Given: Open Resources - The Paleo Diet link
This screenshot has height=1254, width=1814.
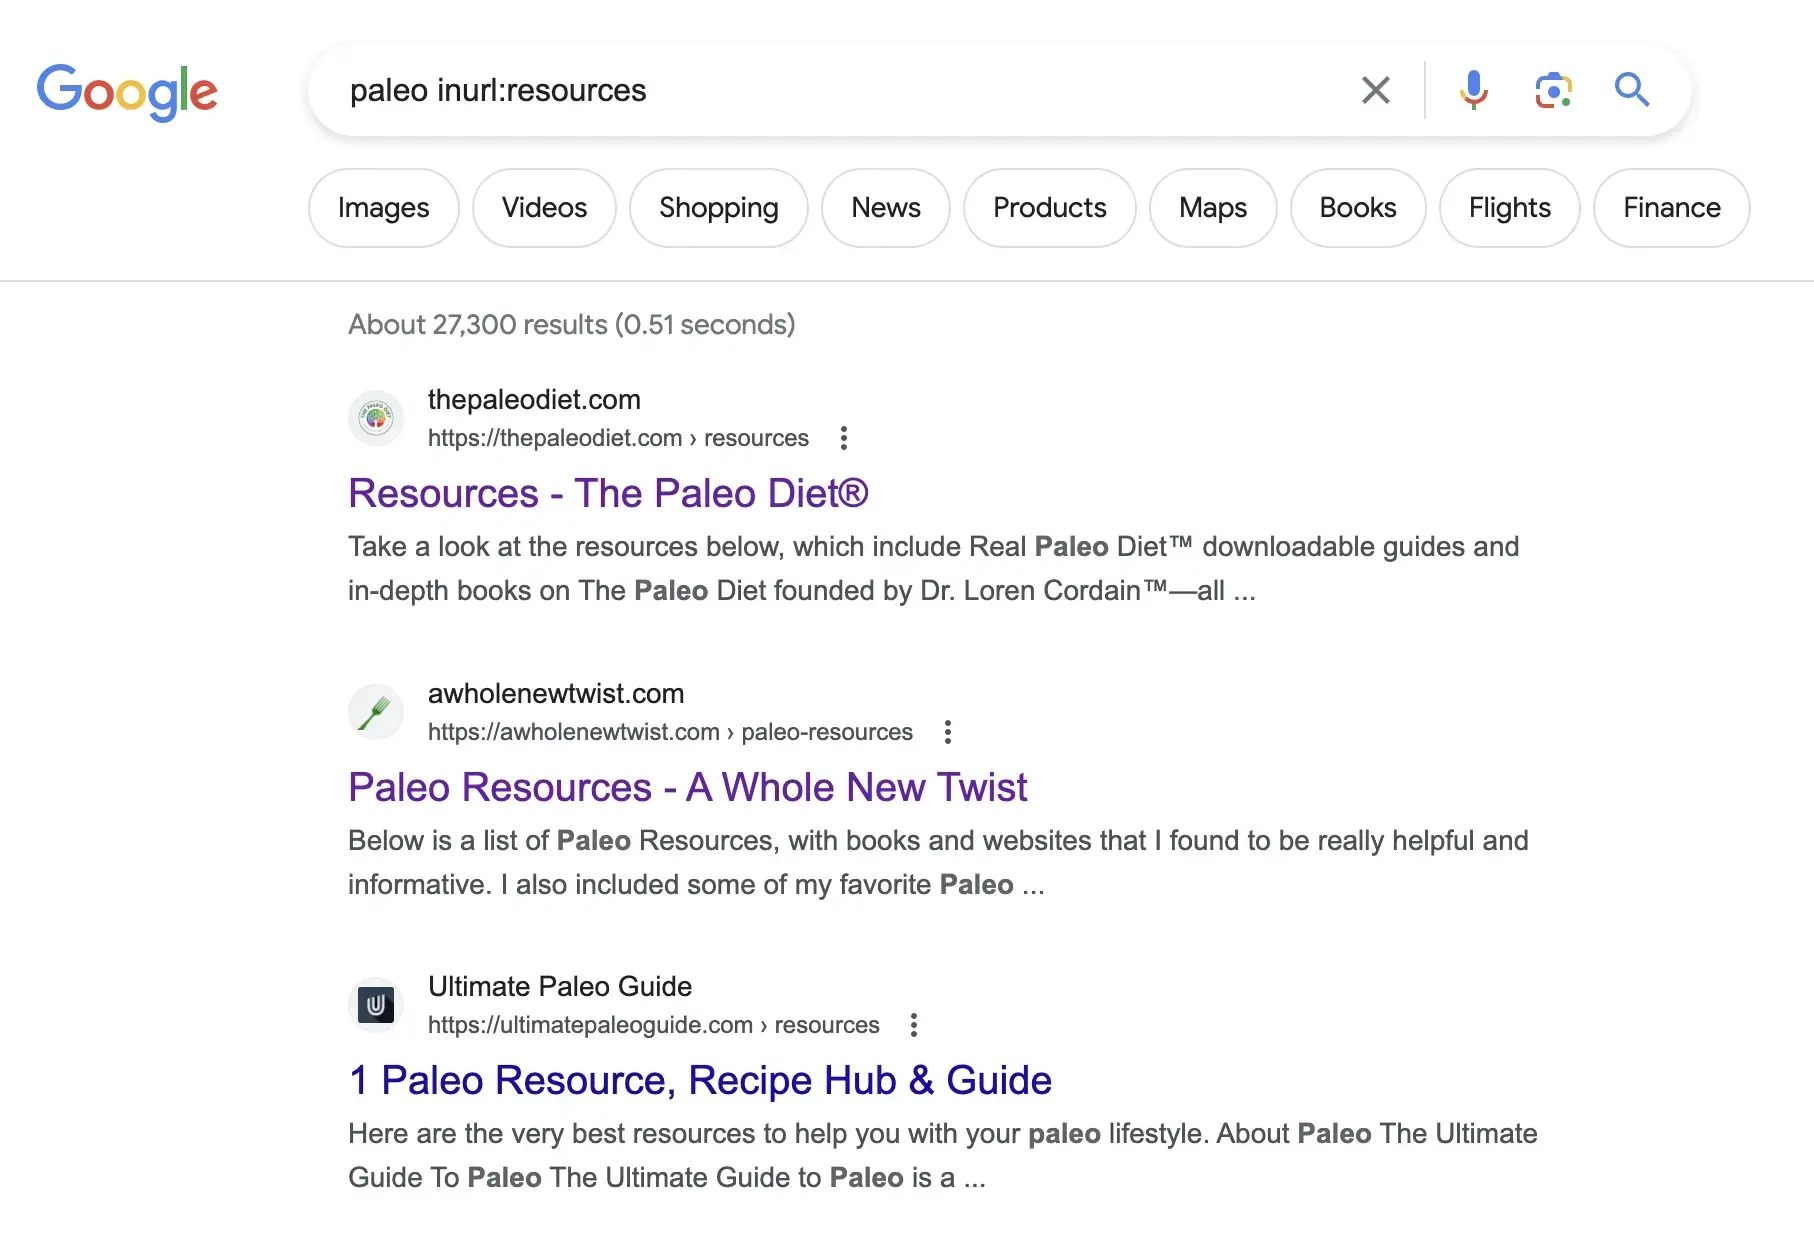Looking at the screenshot, I should click(608, 493).
